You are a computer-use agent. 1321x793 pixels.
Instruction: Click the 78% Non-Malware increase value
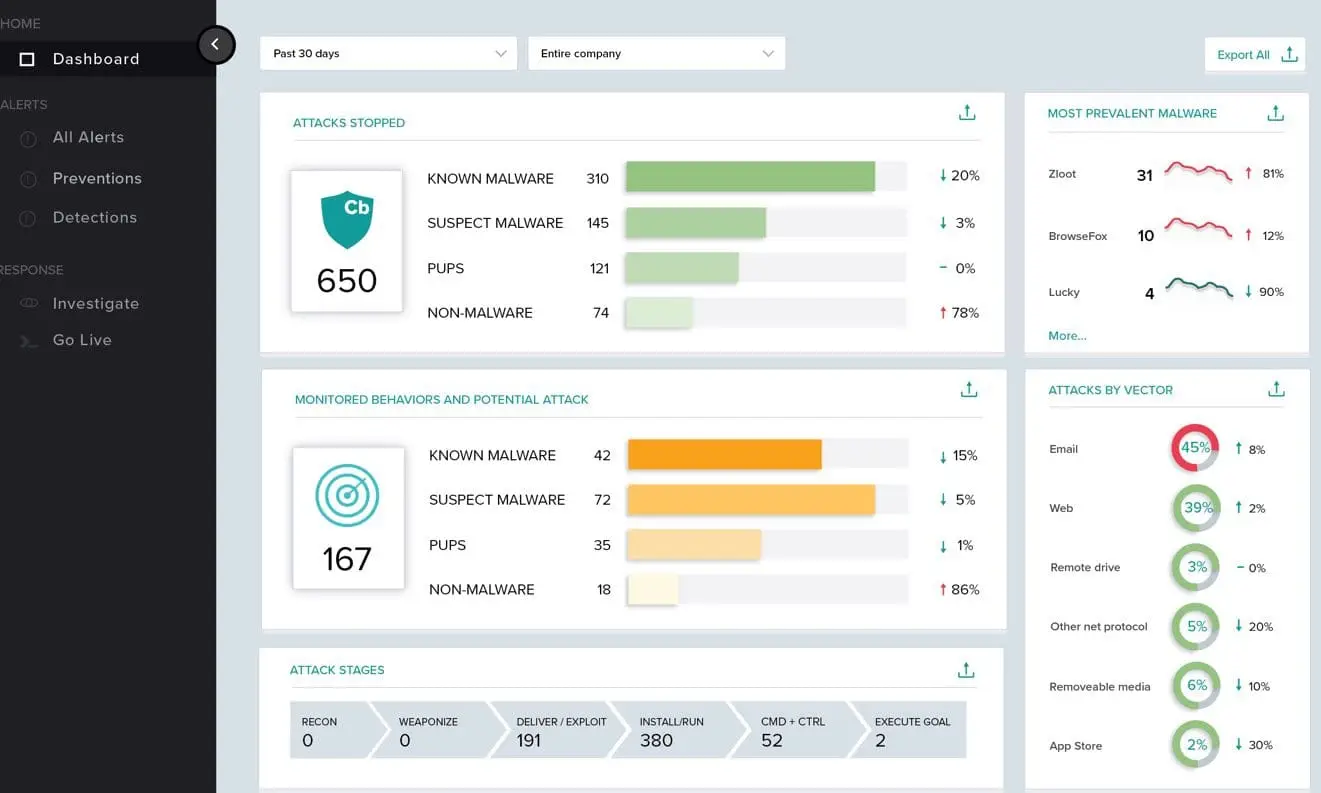965,313
